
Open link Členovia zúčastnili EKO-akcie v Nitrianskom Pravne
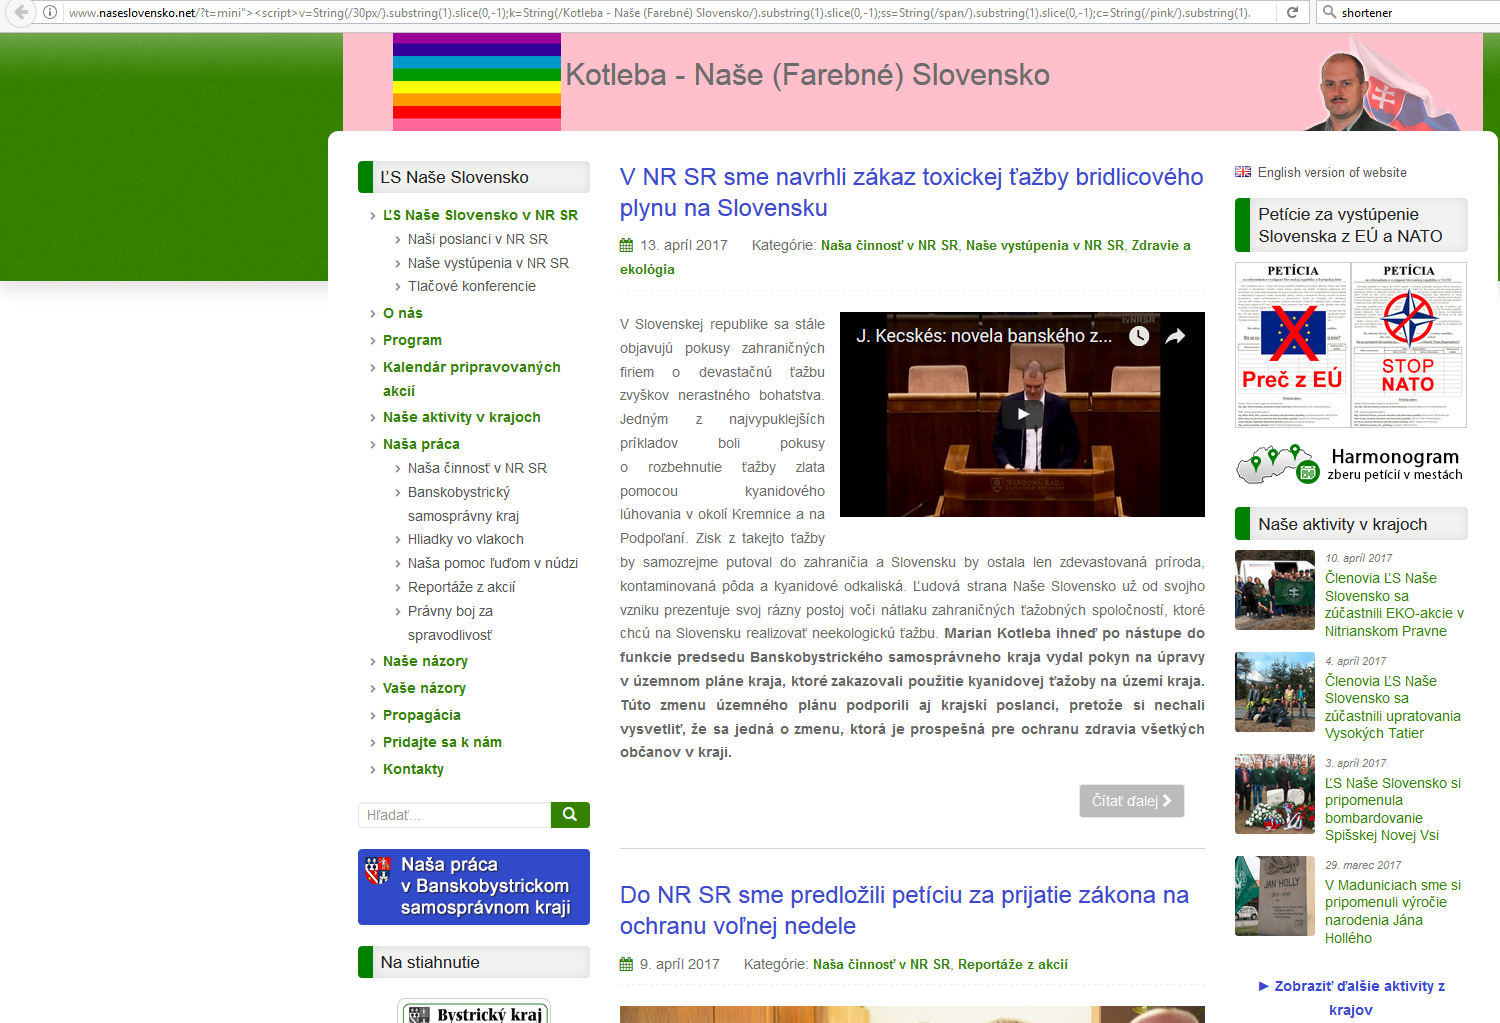coord(1394,604)
